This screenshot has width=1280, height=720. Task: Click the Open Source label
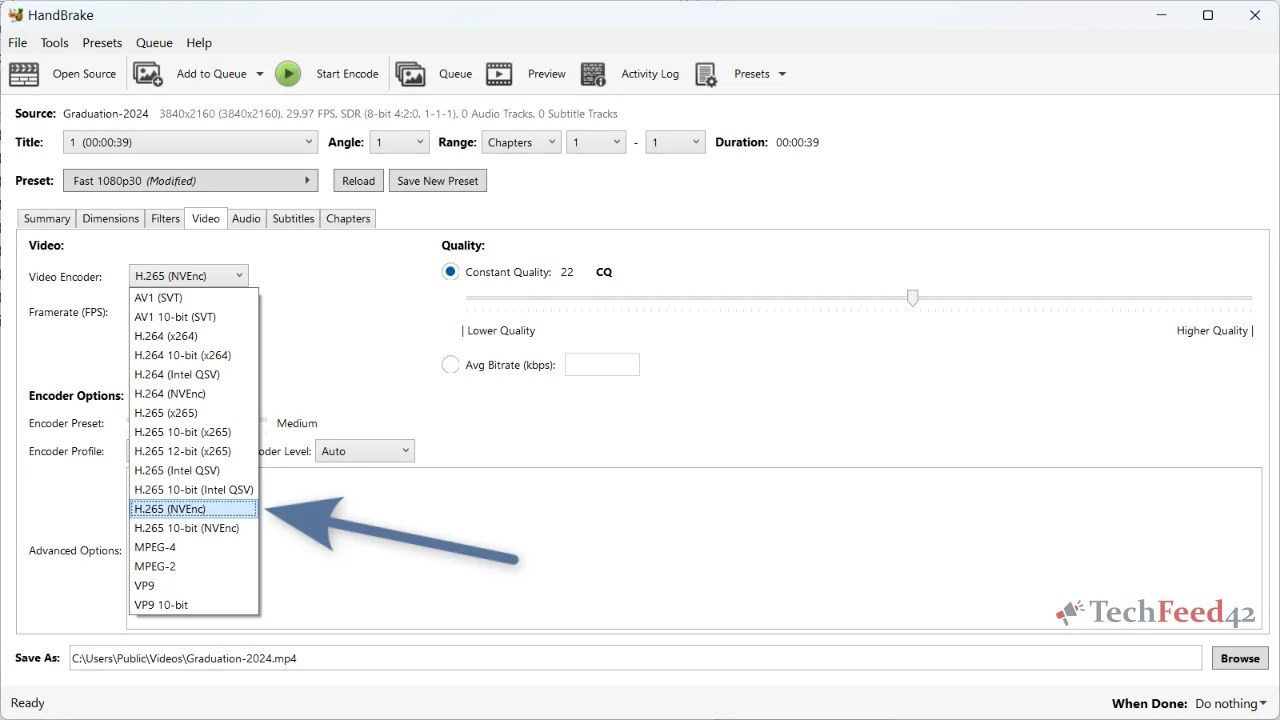tap(84, 74)
